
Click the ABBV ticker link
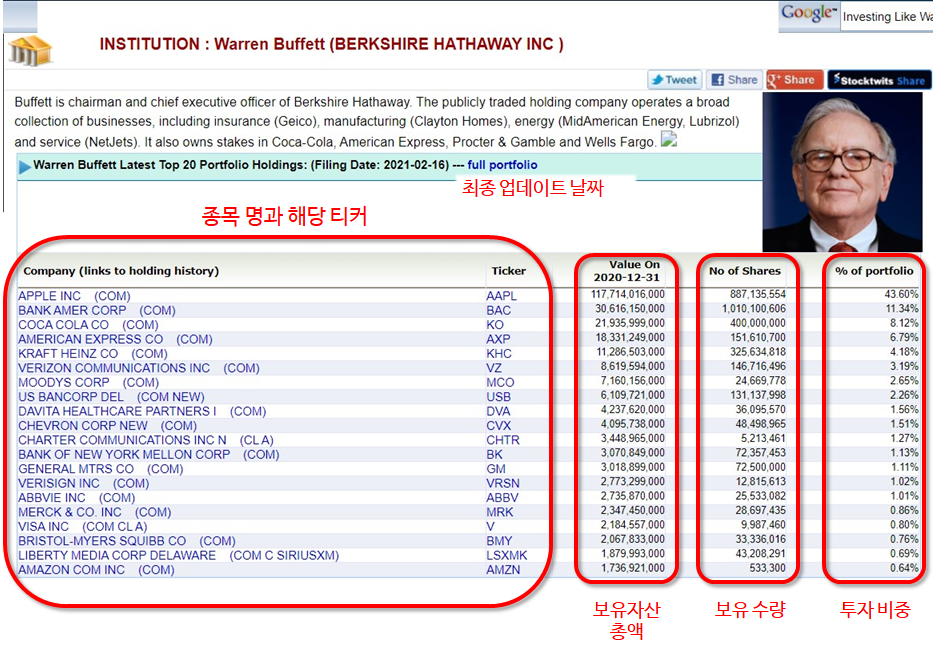502,498
